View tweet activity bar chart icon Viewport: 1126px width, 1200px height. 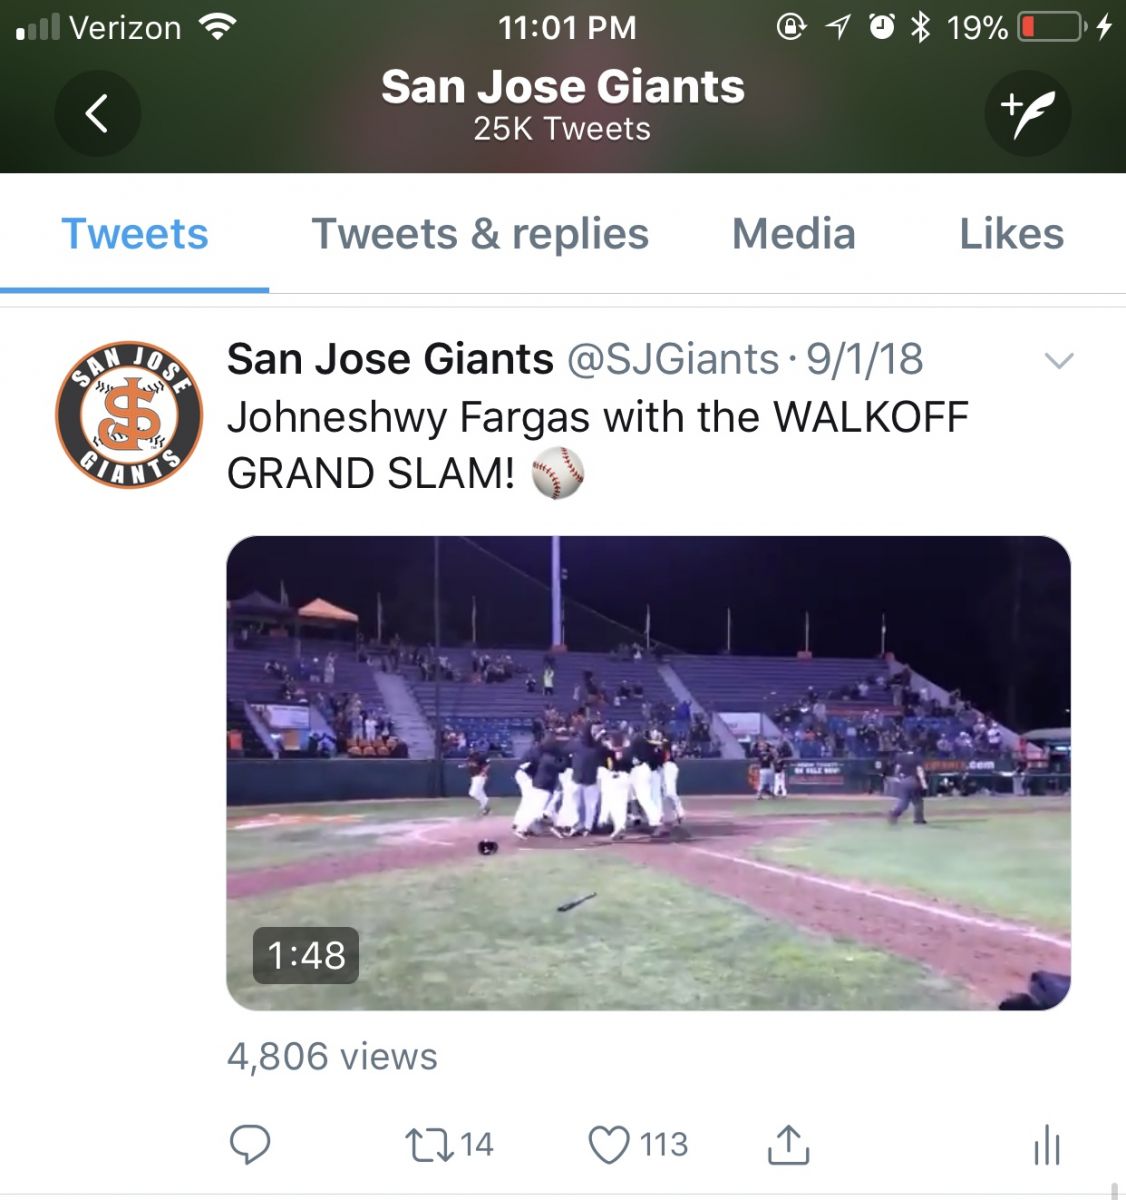coord(1047,1145)
